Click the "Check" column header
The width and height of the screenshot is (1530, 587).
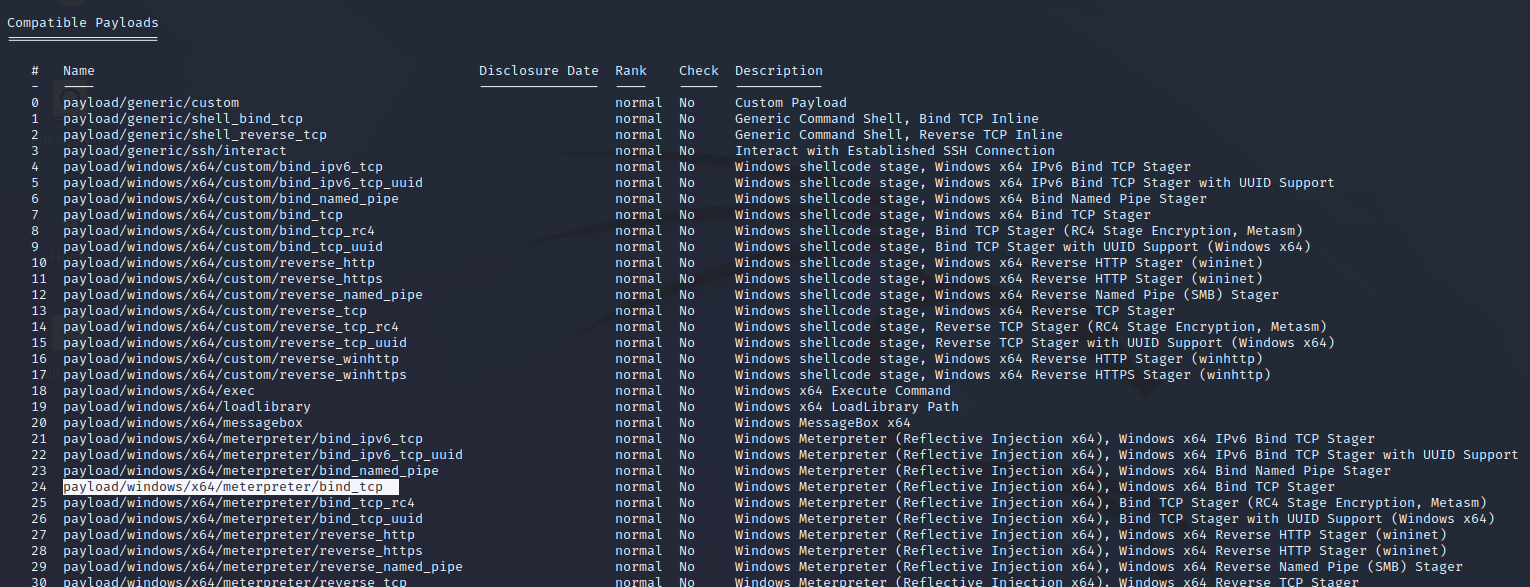[x=699, y=71]
